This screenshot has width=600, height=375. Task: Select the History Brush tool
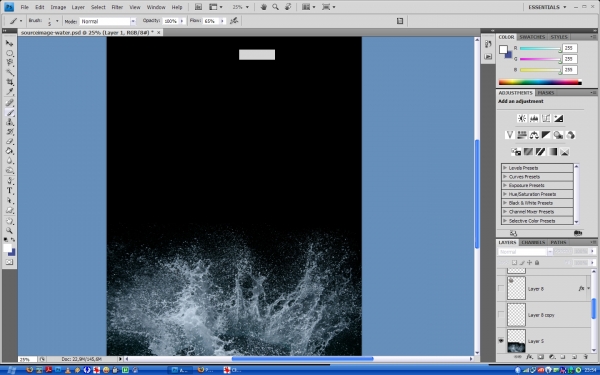[x=9, y=132]
